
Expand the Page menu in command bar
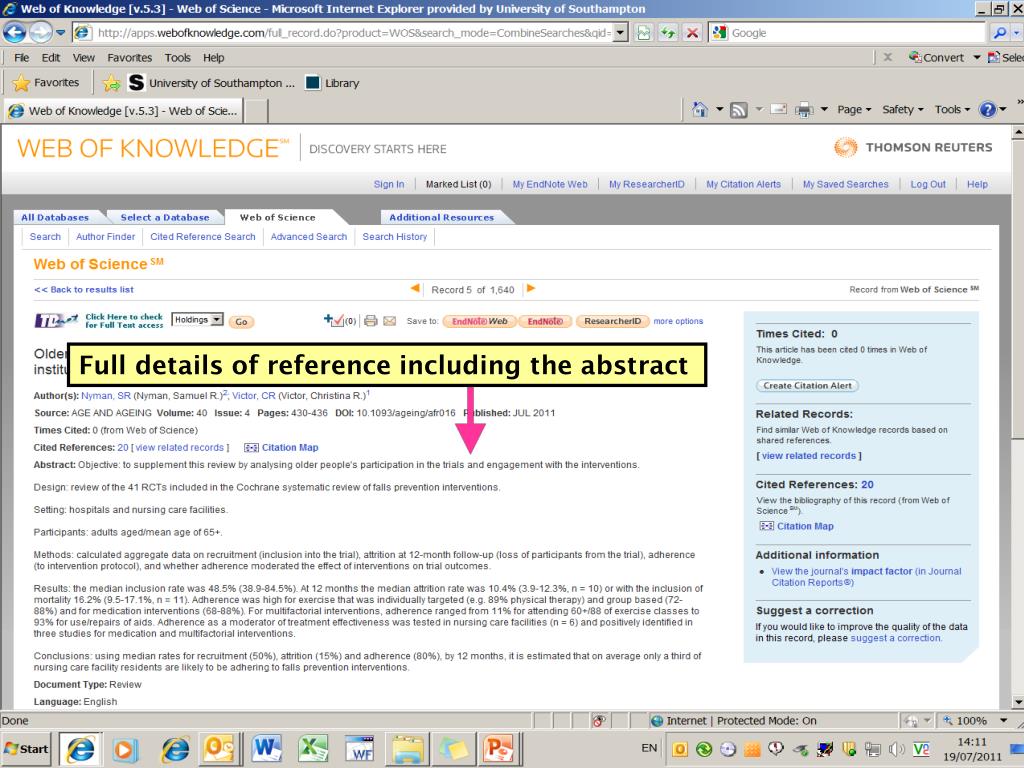854,110
